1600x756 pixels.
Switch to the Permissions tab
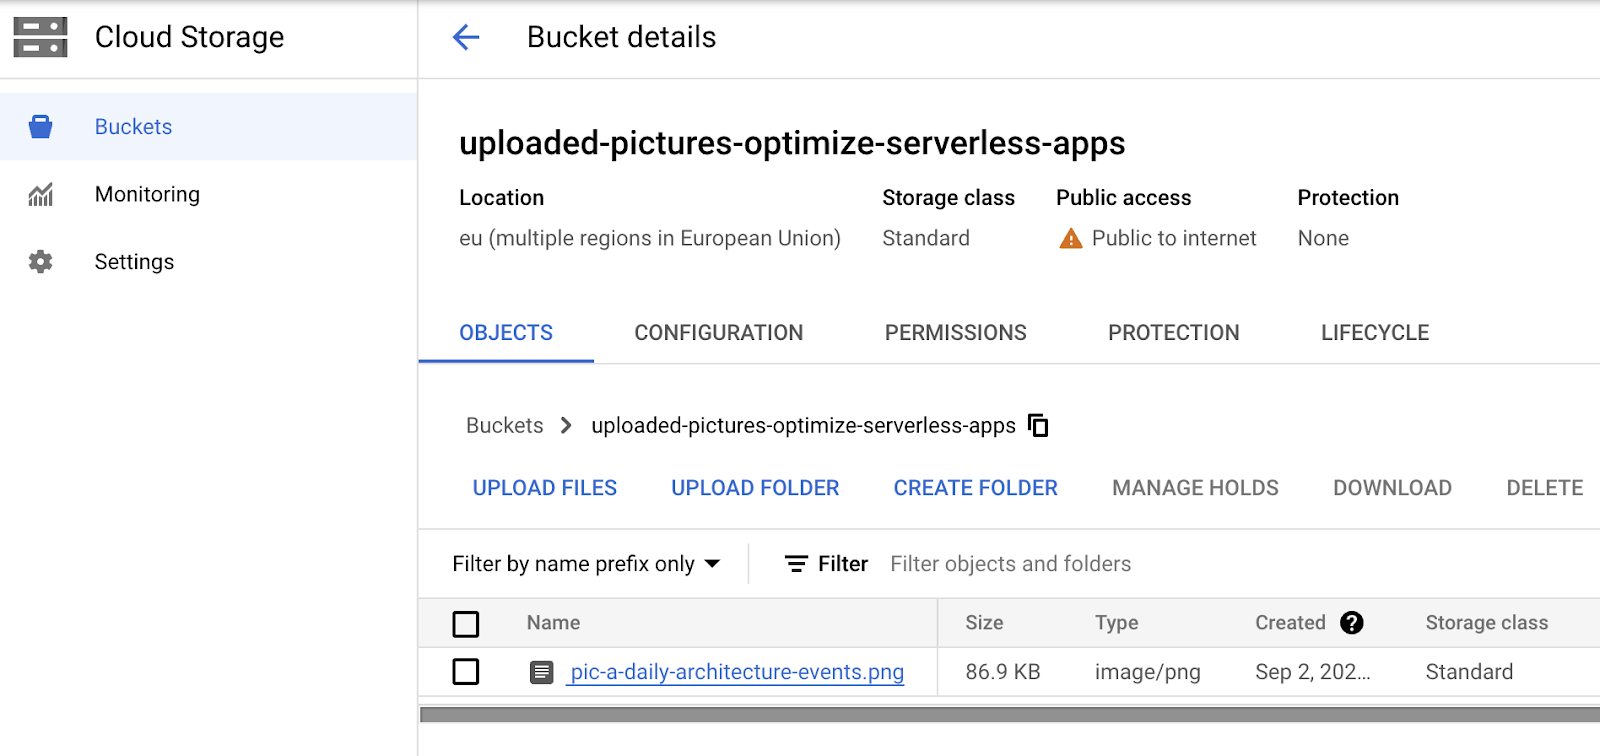pos(955,333)
